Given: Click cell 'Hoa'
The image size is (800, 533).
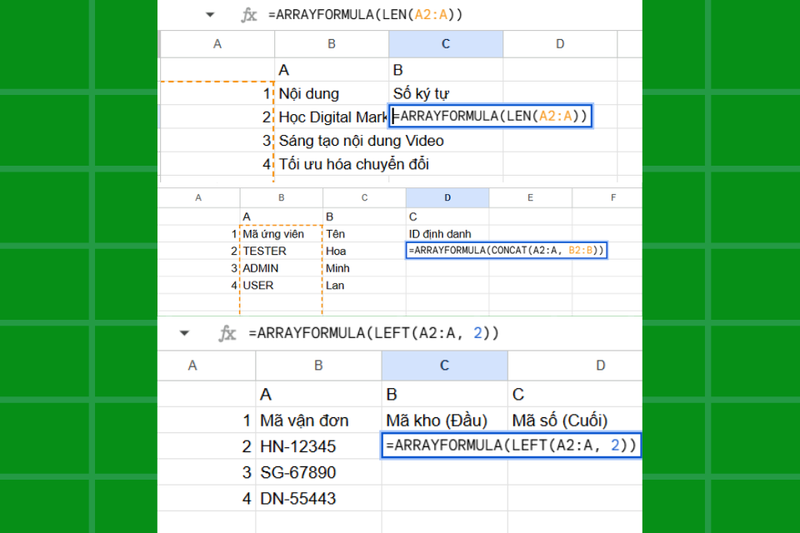Looking at the screenshot, I should pos(364,251).
